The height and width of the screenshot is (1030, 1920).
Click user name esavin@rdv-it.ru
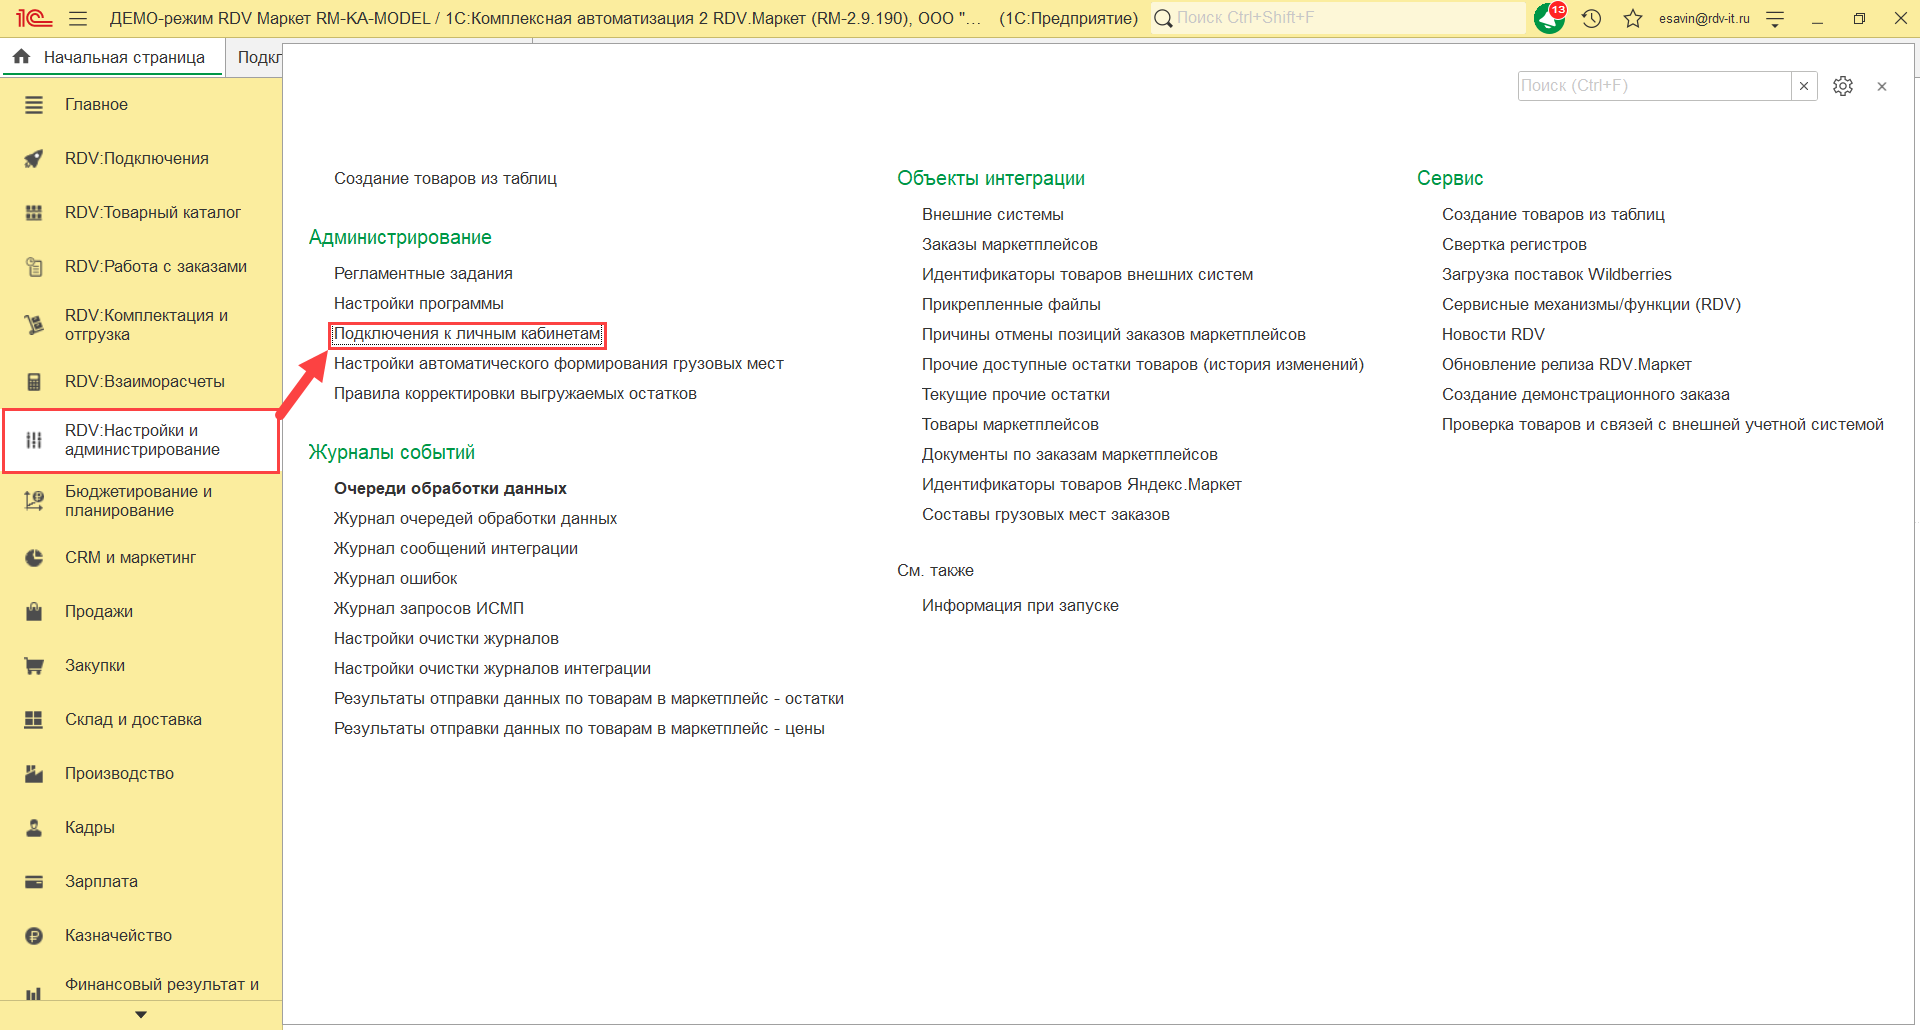coord(1704,18)
